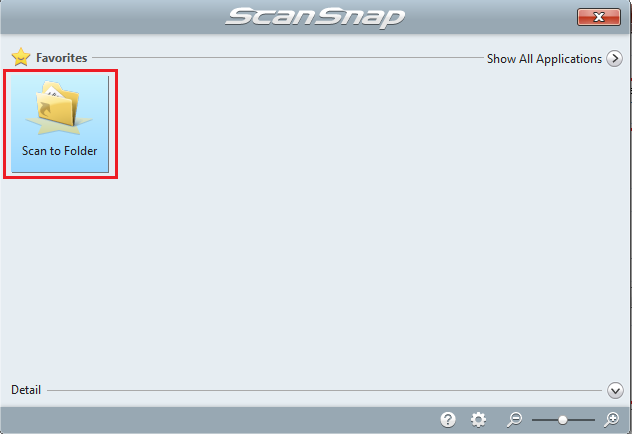This screenshot has width=632, height=434.
Task: Open help via the question mark icon
Action: point(448,419)
